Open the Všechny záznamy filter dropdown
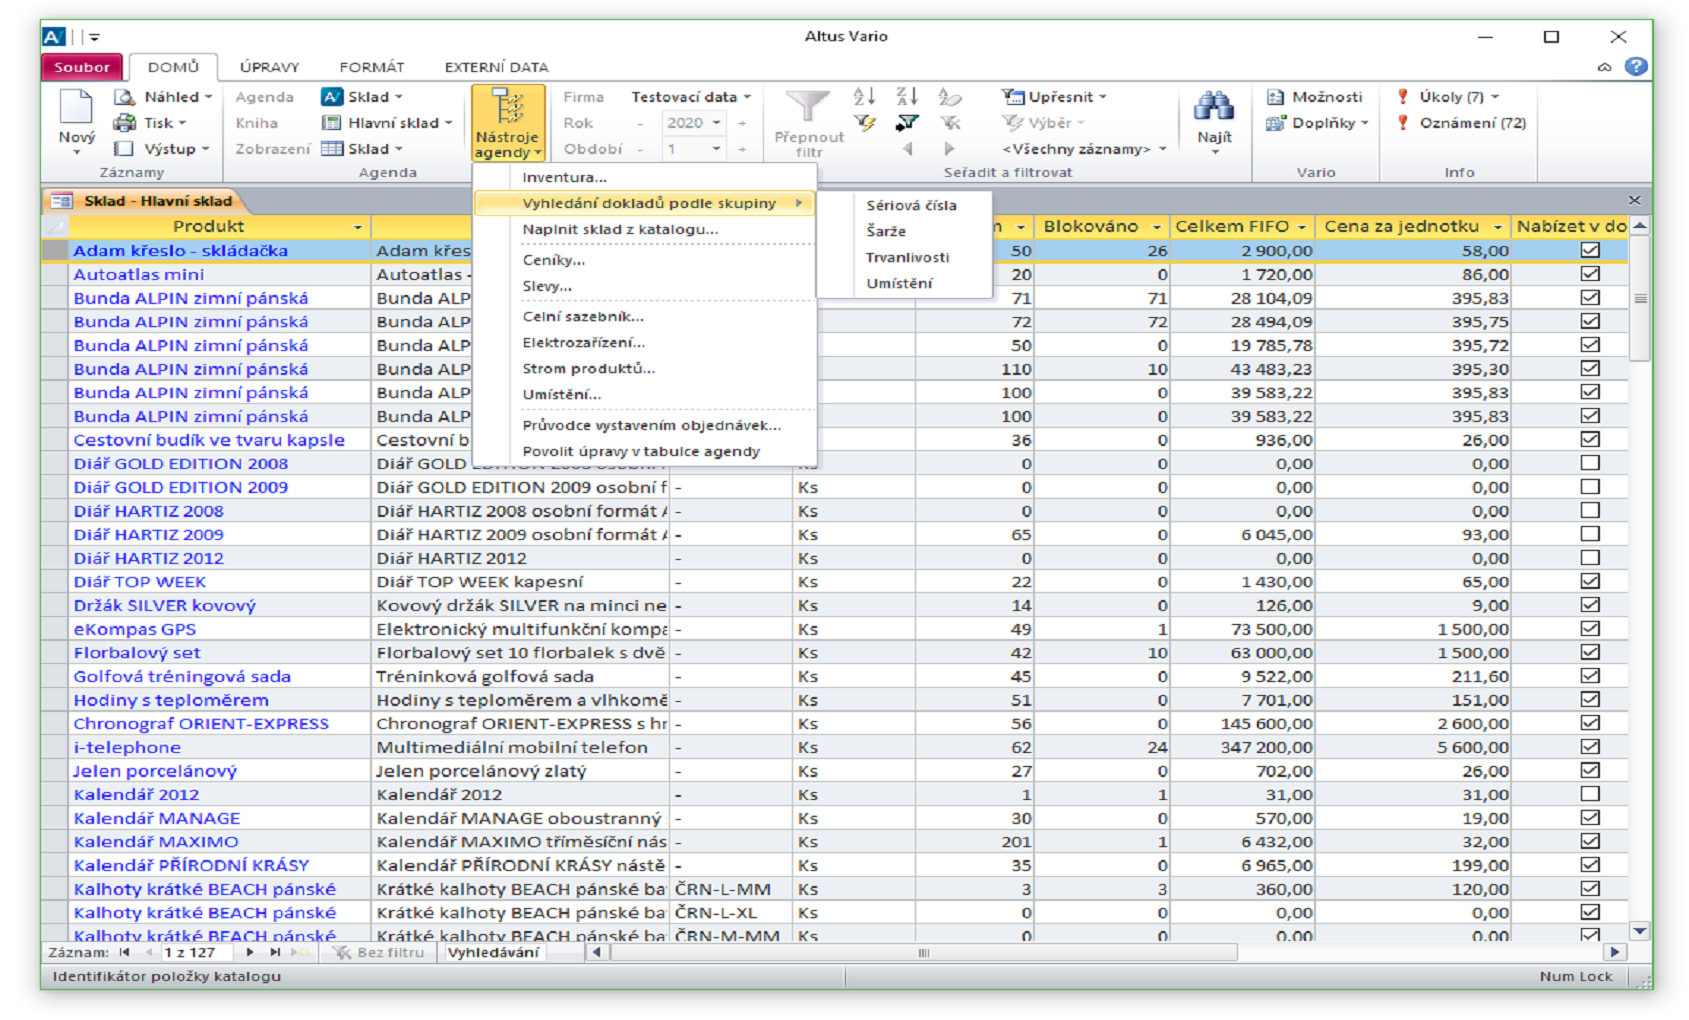The height and width of the screenshot is (1020, 1689). pos(1084,149)
